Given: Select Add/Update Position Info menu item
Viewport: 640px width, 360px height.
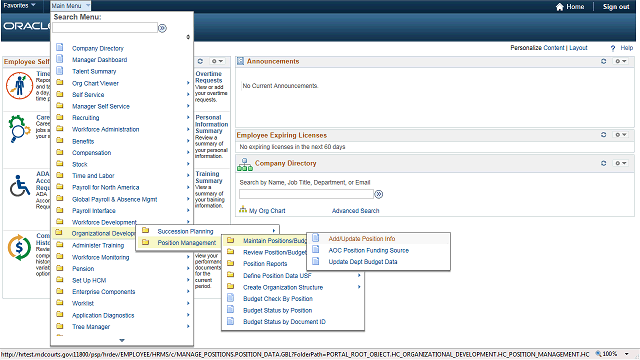Looking at the screenshot, I should pos(362,239).
